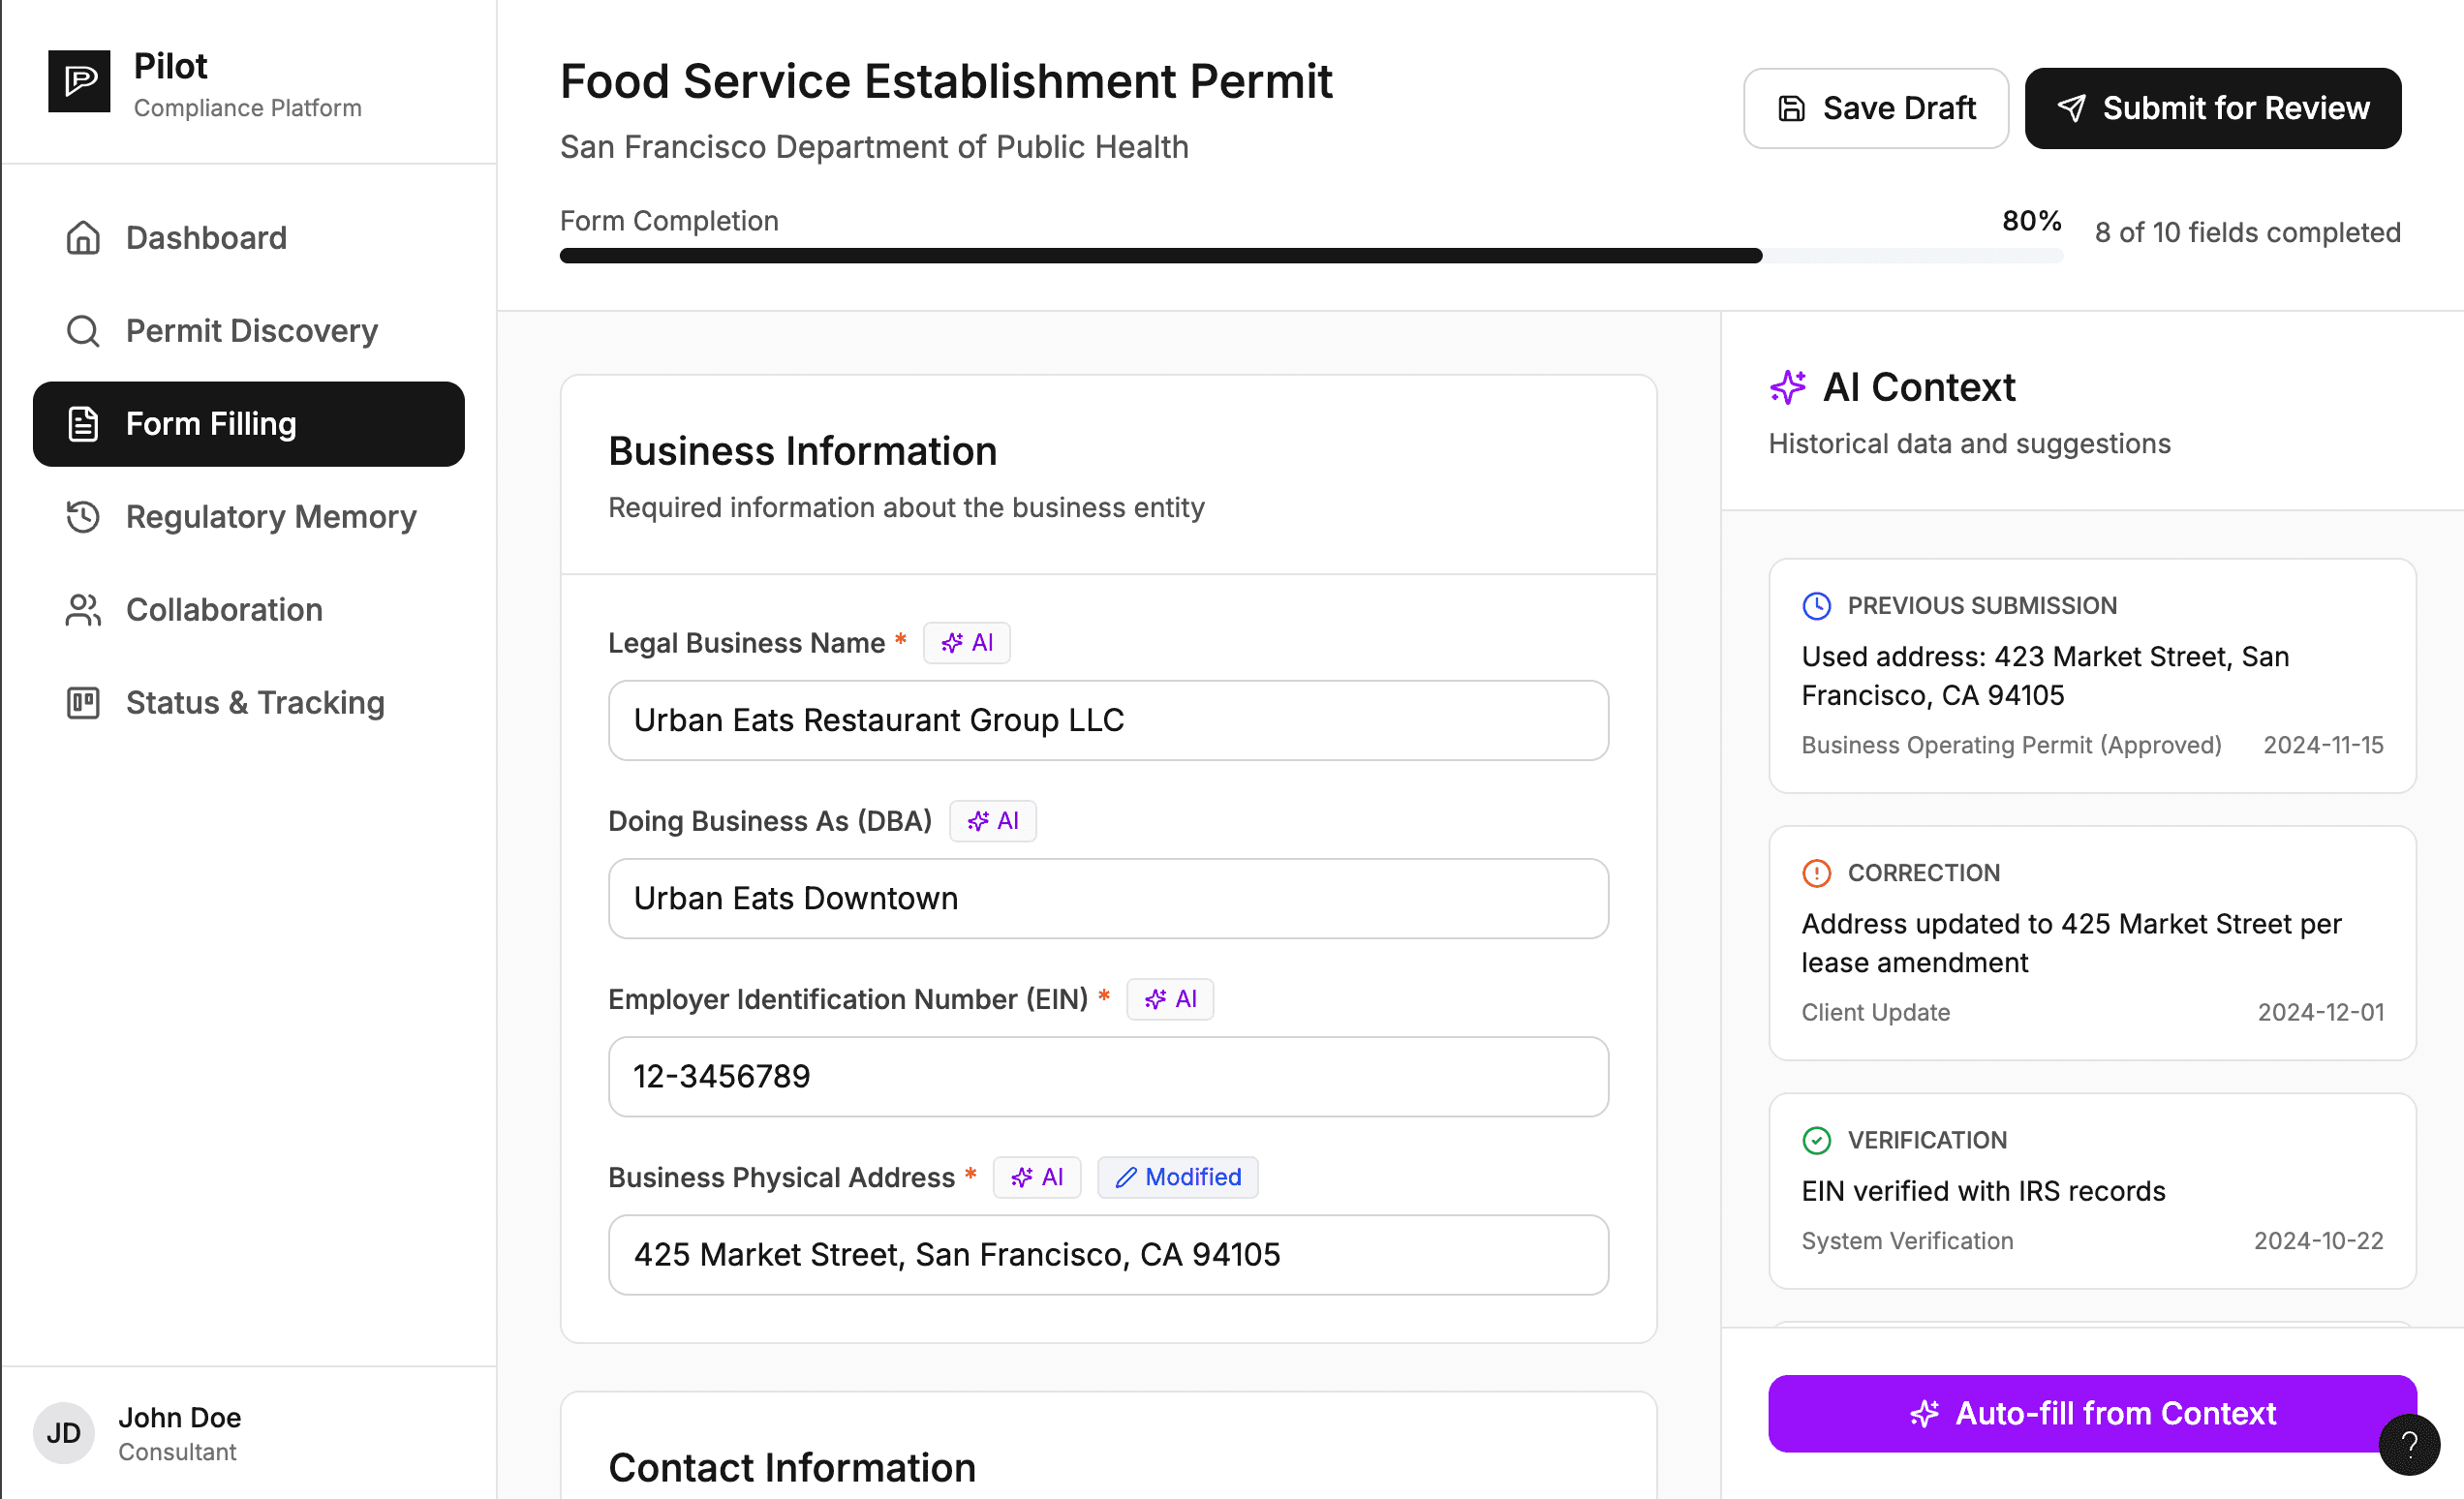Click the Pilot logo icon

[x=80, y=81]
